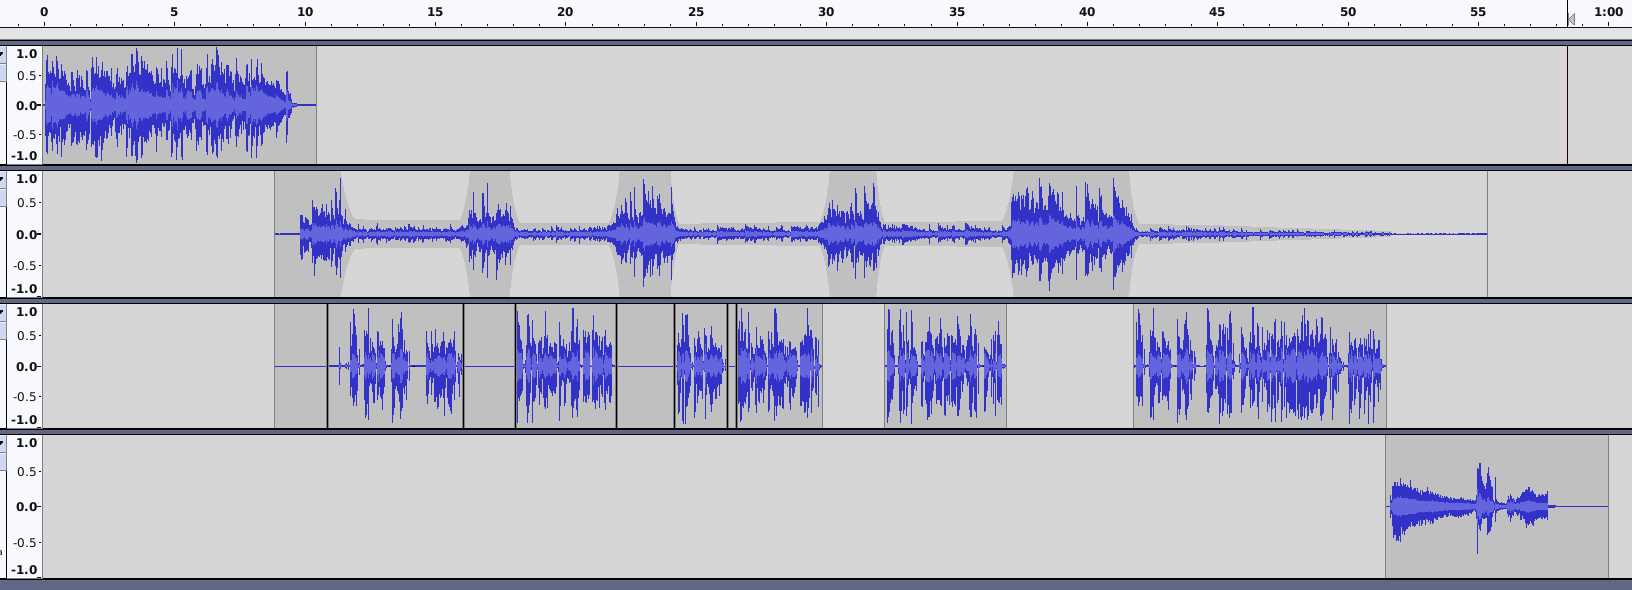
Task: Click the 50 second mark on ruler
Action: point(1348,12)
